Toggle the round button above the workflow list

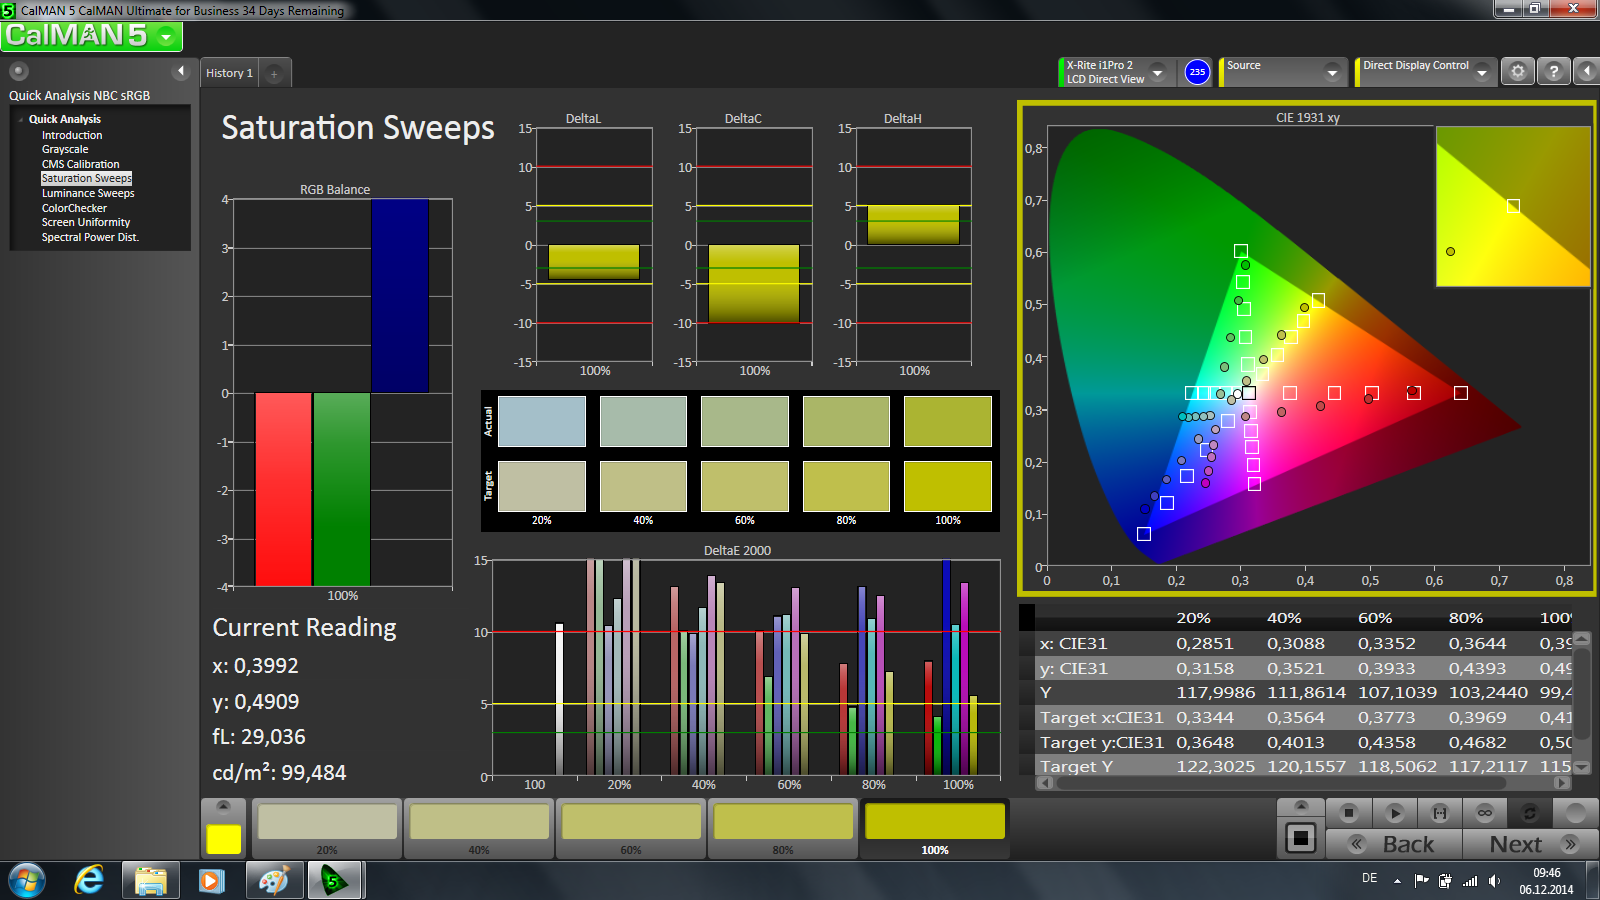[19, 71]
